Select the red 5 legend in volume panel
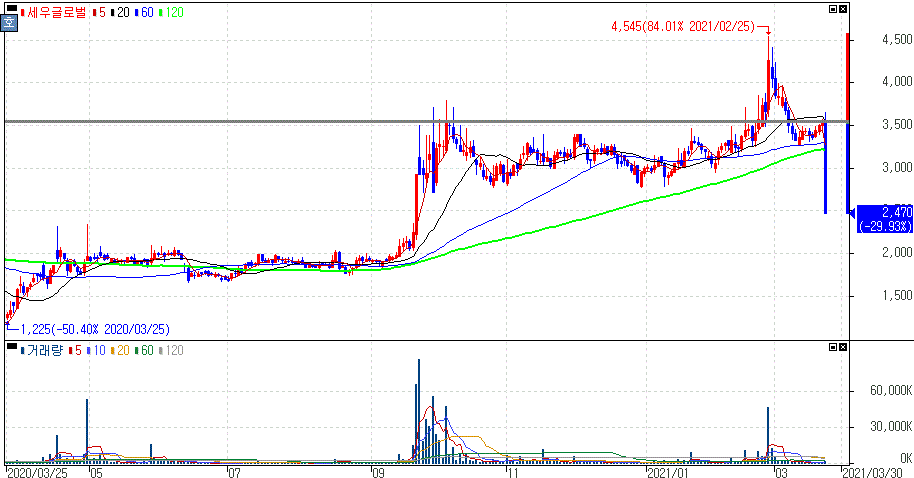 tap(75, 350)
